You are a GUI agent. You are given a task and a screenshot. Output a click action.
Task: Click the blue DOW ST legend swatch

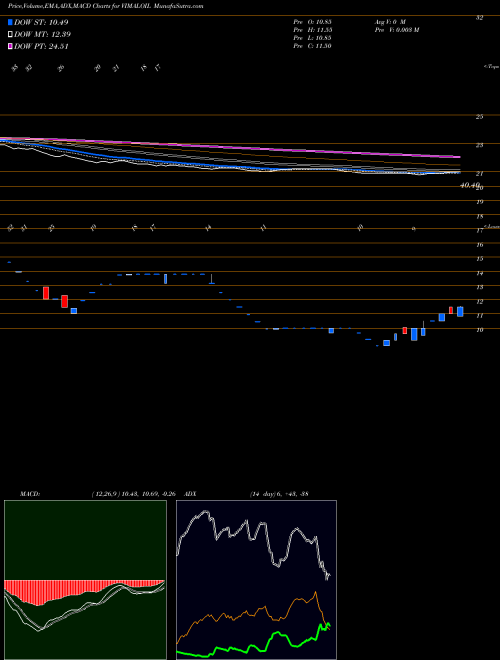10,22
